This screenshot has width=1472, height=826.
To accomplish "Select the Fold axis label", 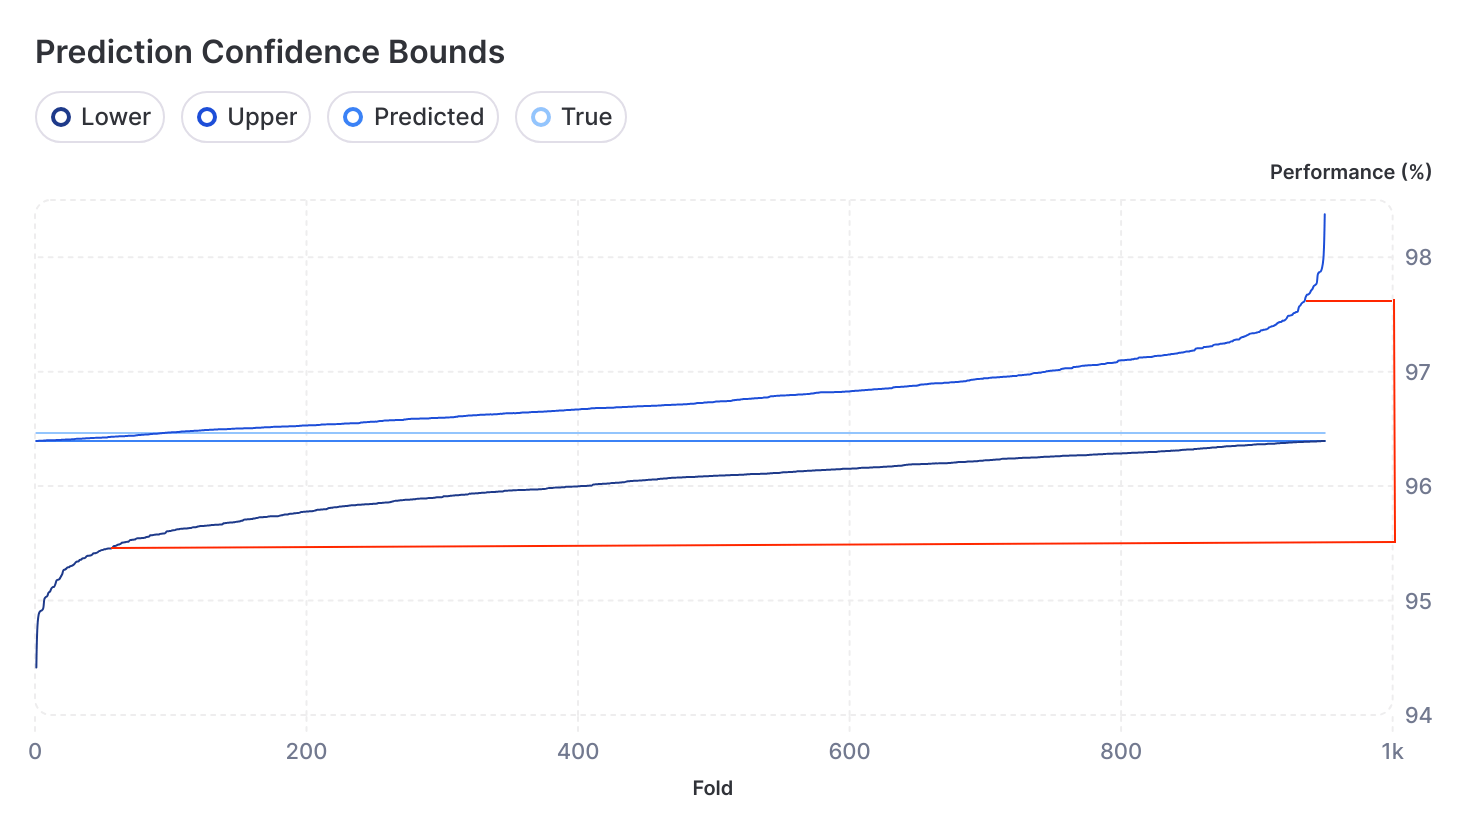I will point(713,788).
